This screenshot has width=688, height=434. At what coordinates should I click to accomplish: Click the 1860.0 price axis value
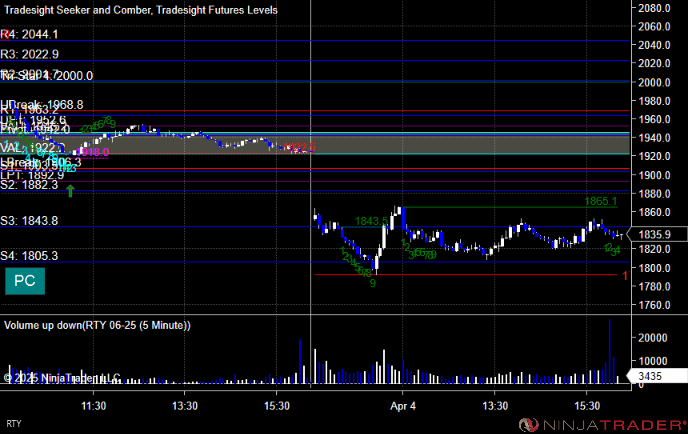click(x=654, y=212)
